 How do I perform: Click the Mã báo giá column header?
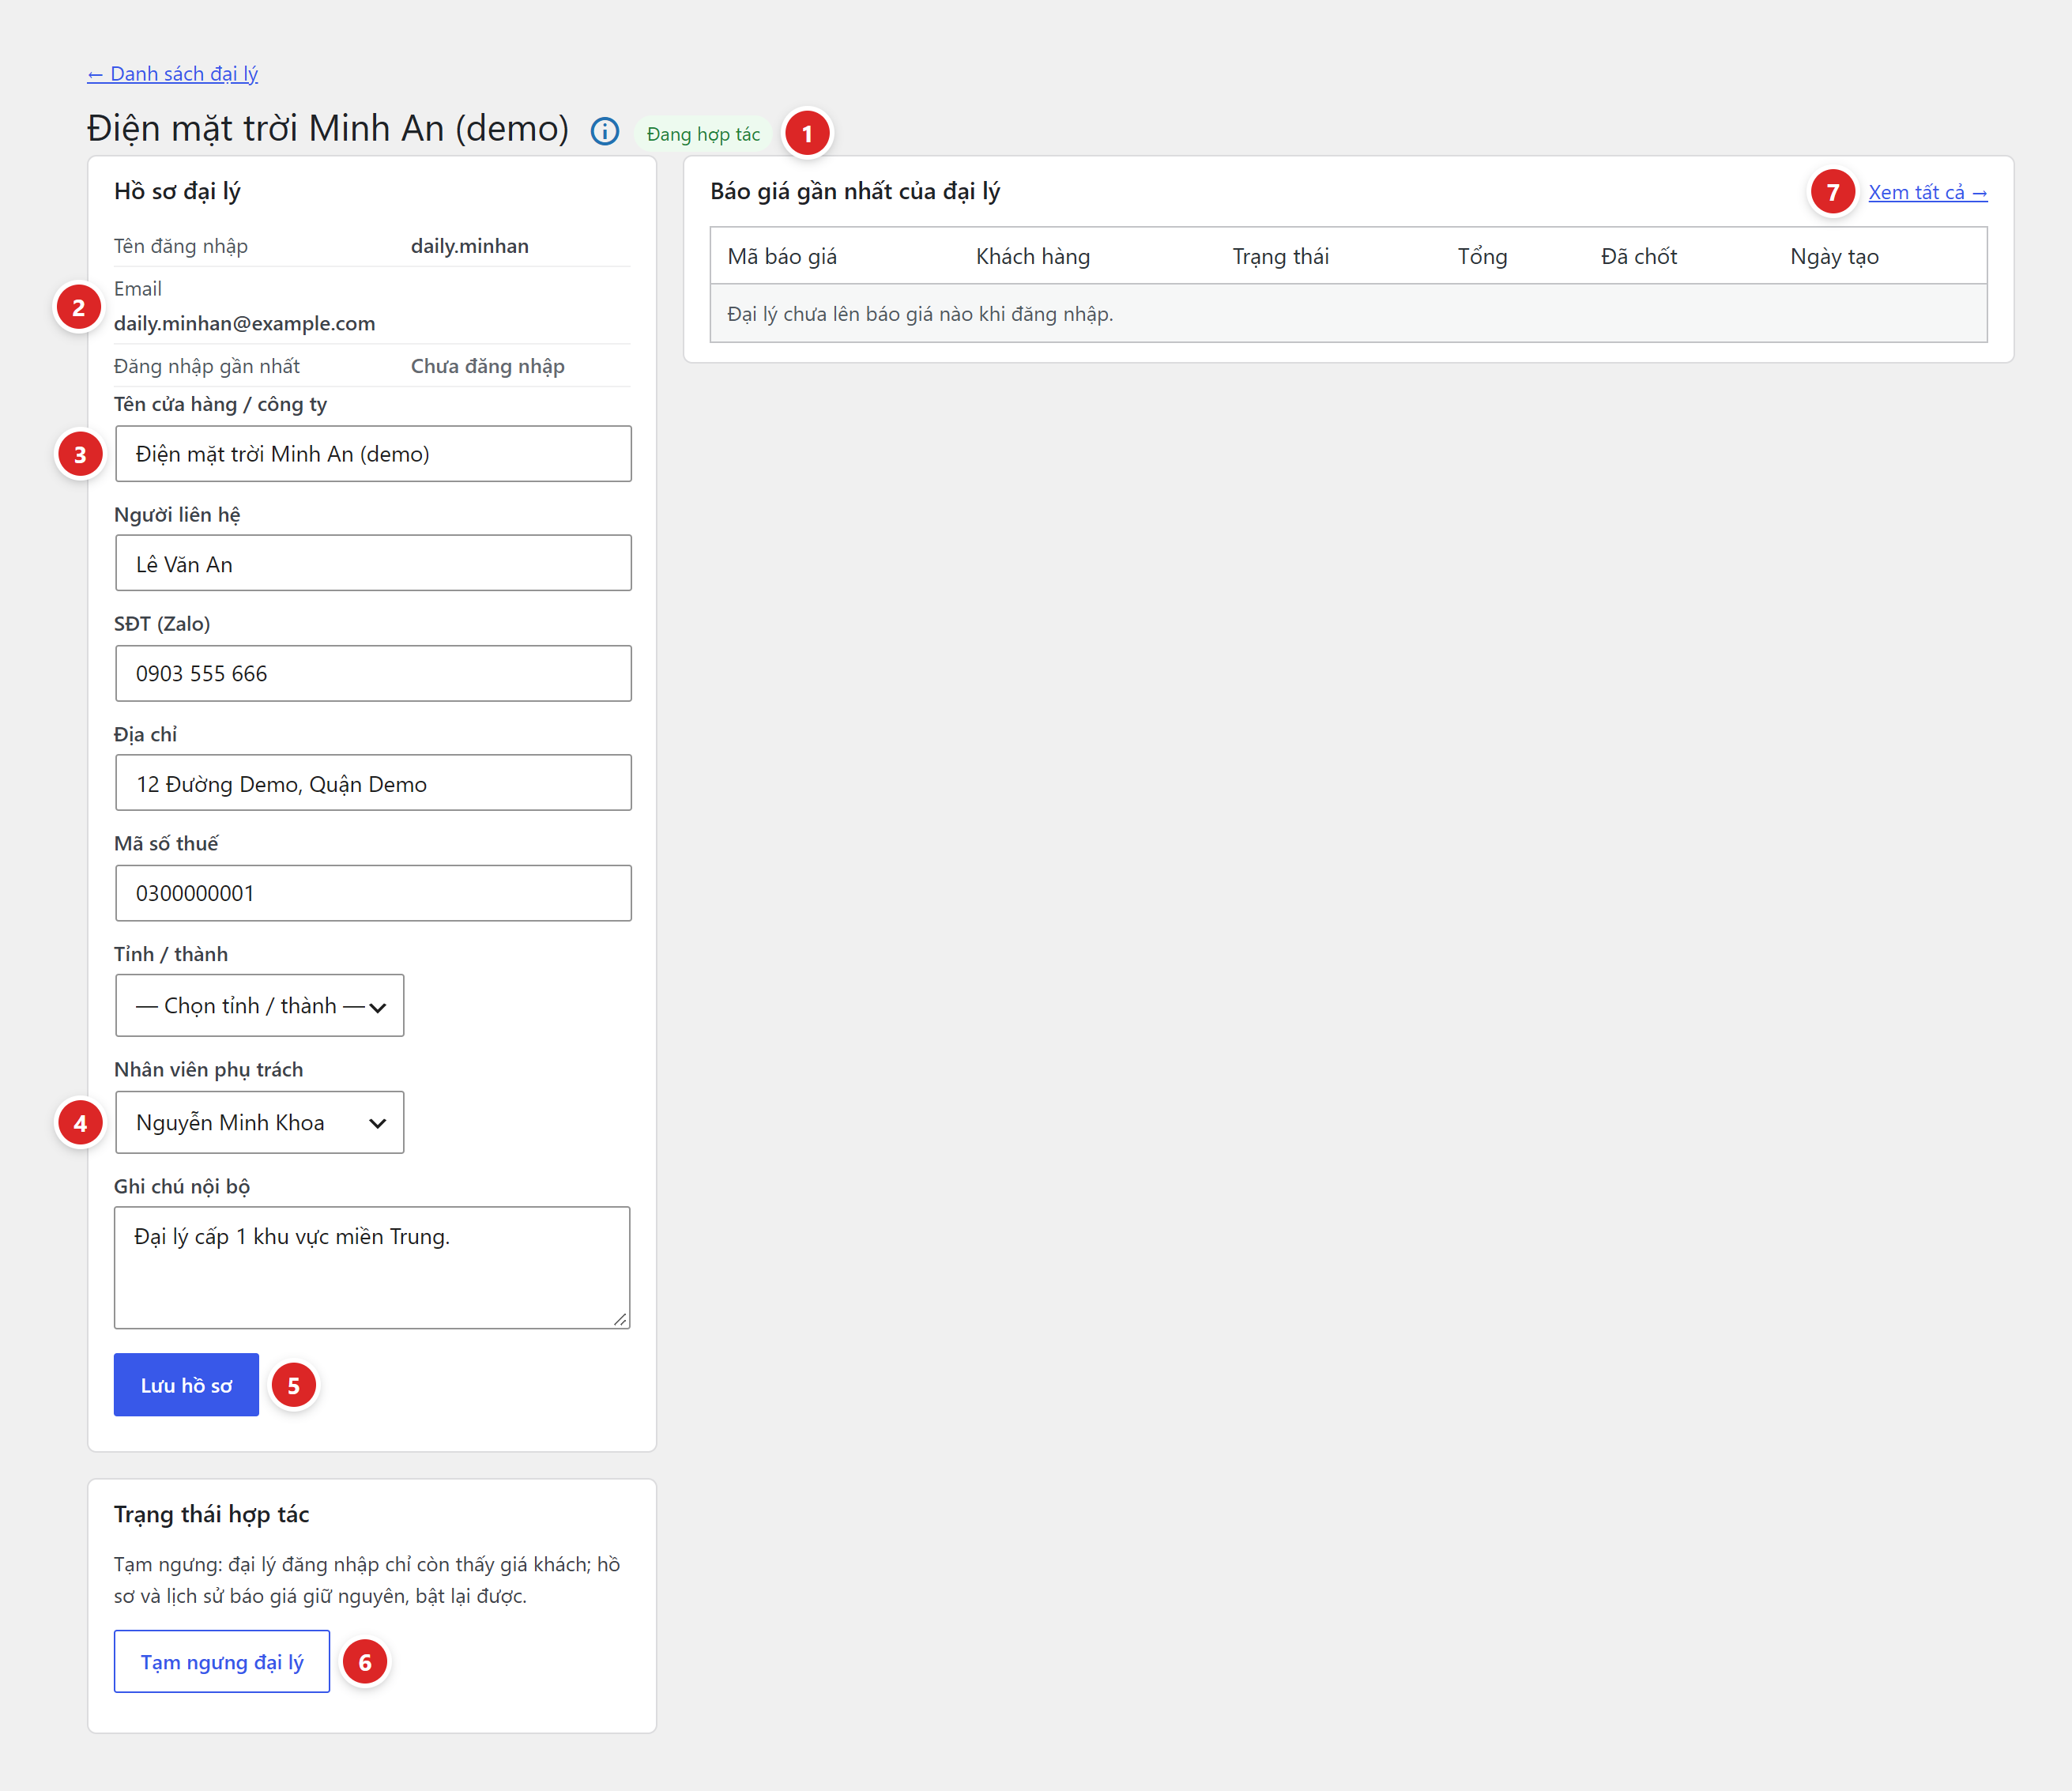[x=782, y=256]
